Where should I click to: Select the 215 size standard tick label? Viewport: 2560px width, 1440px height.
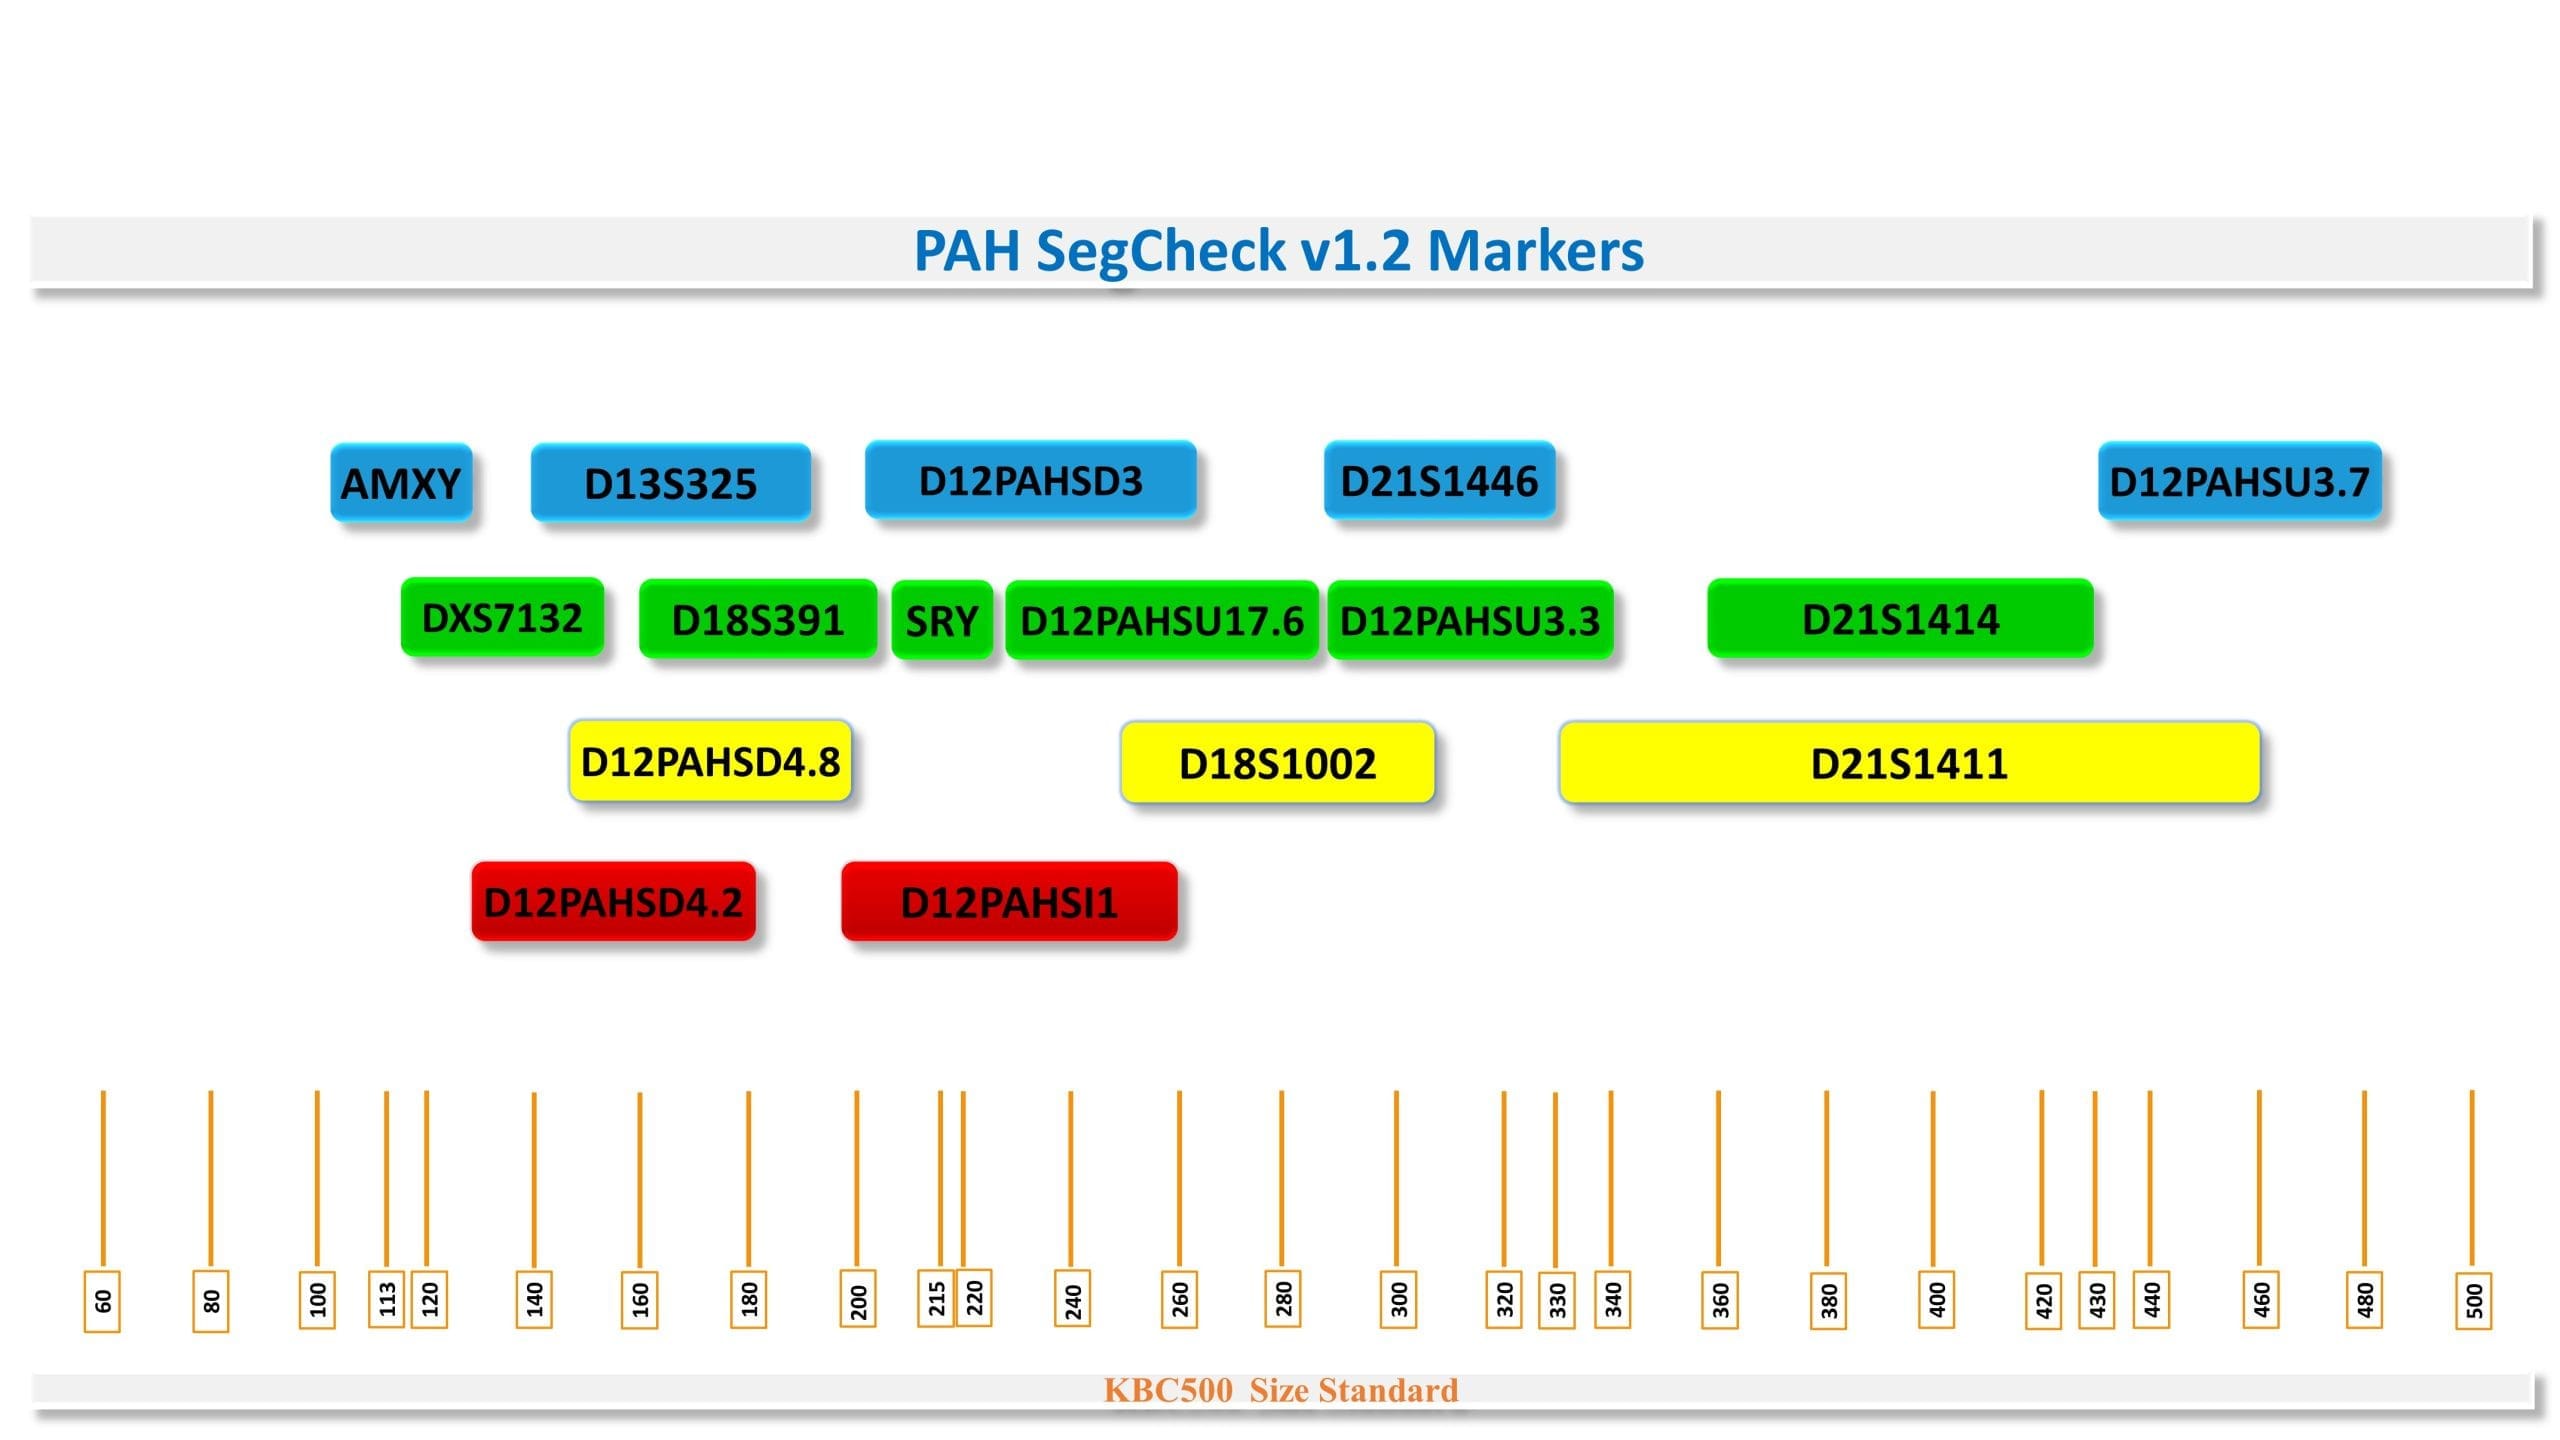pyautogui.click(x=936, y=1298)
